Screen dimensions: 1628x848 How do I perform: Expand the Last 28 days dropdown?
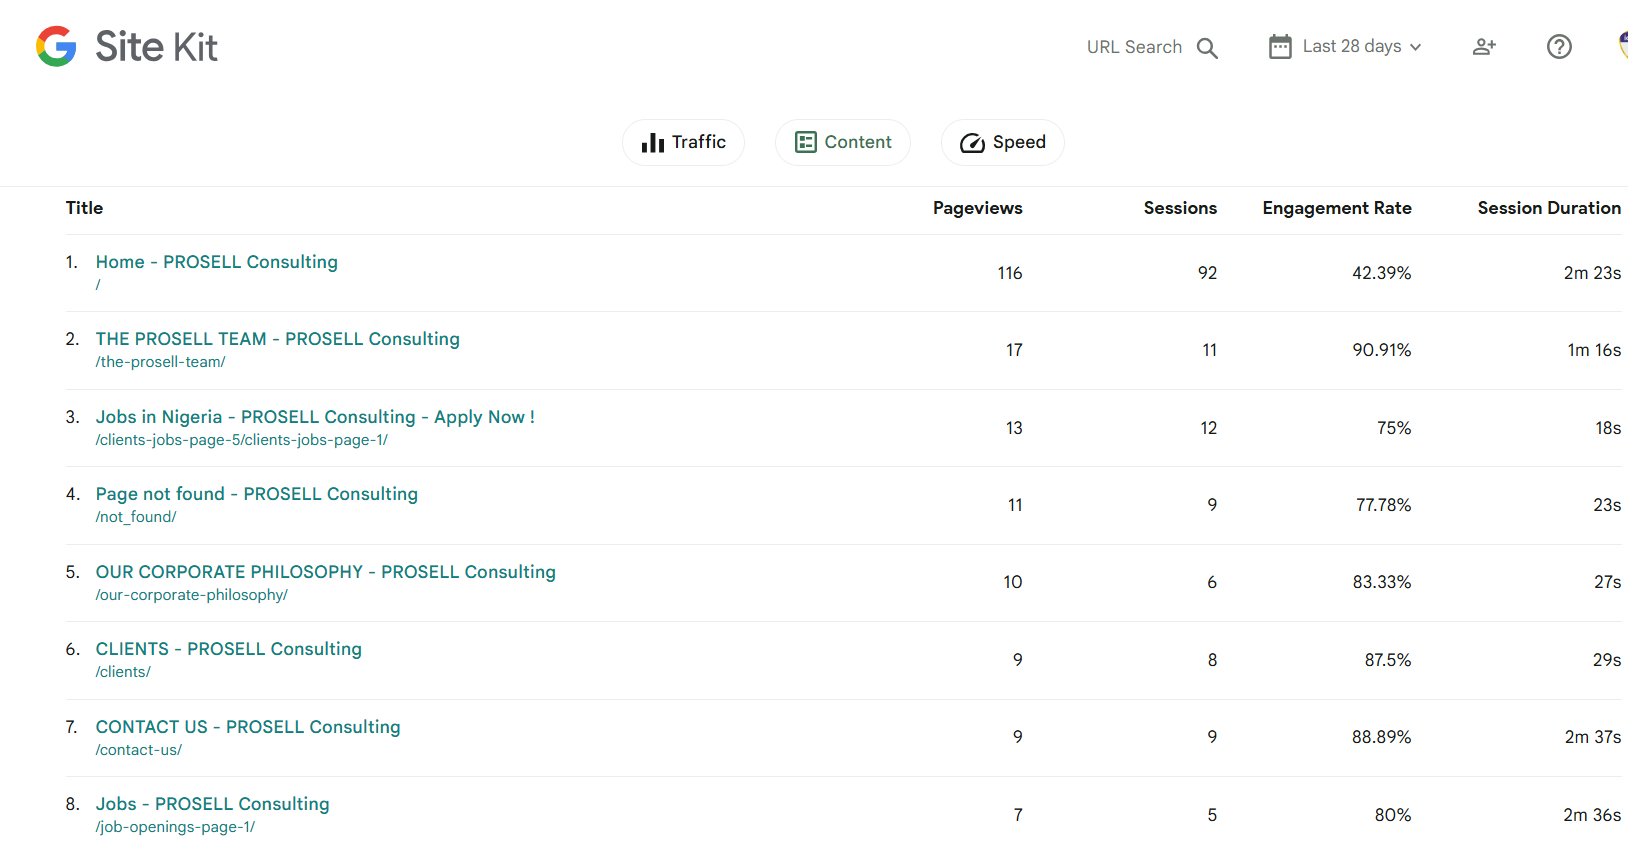coord(1345,47)
